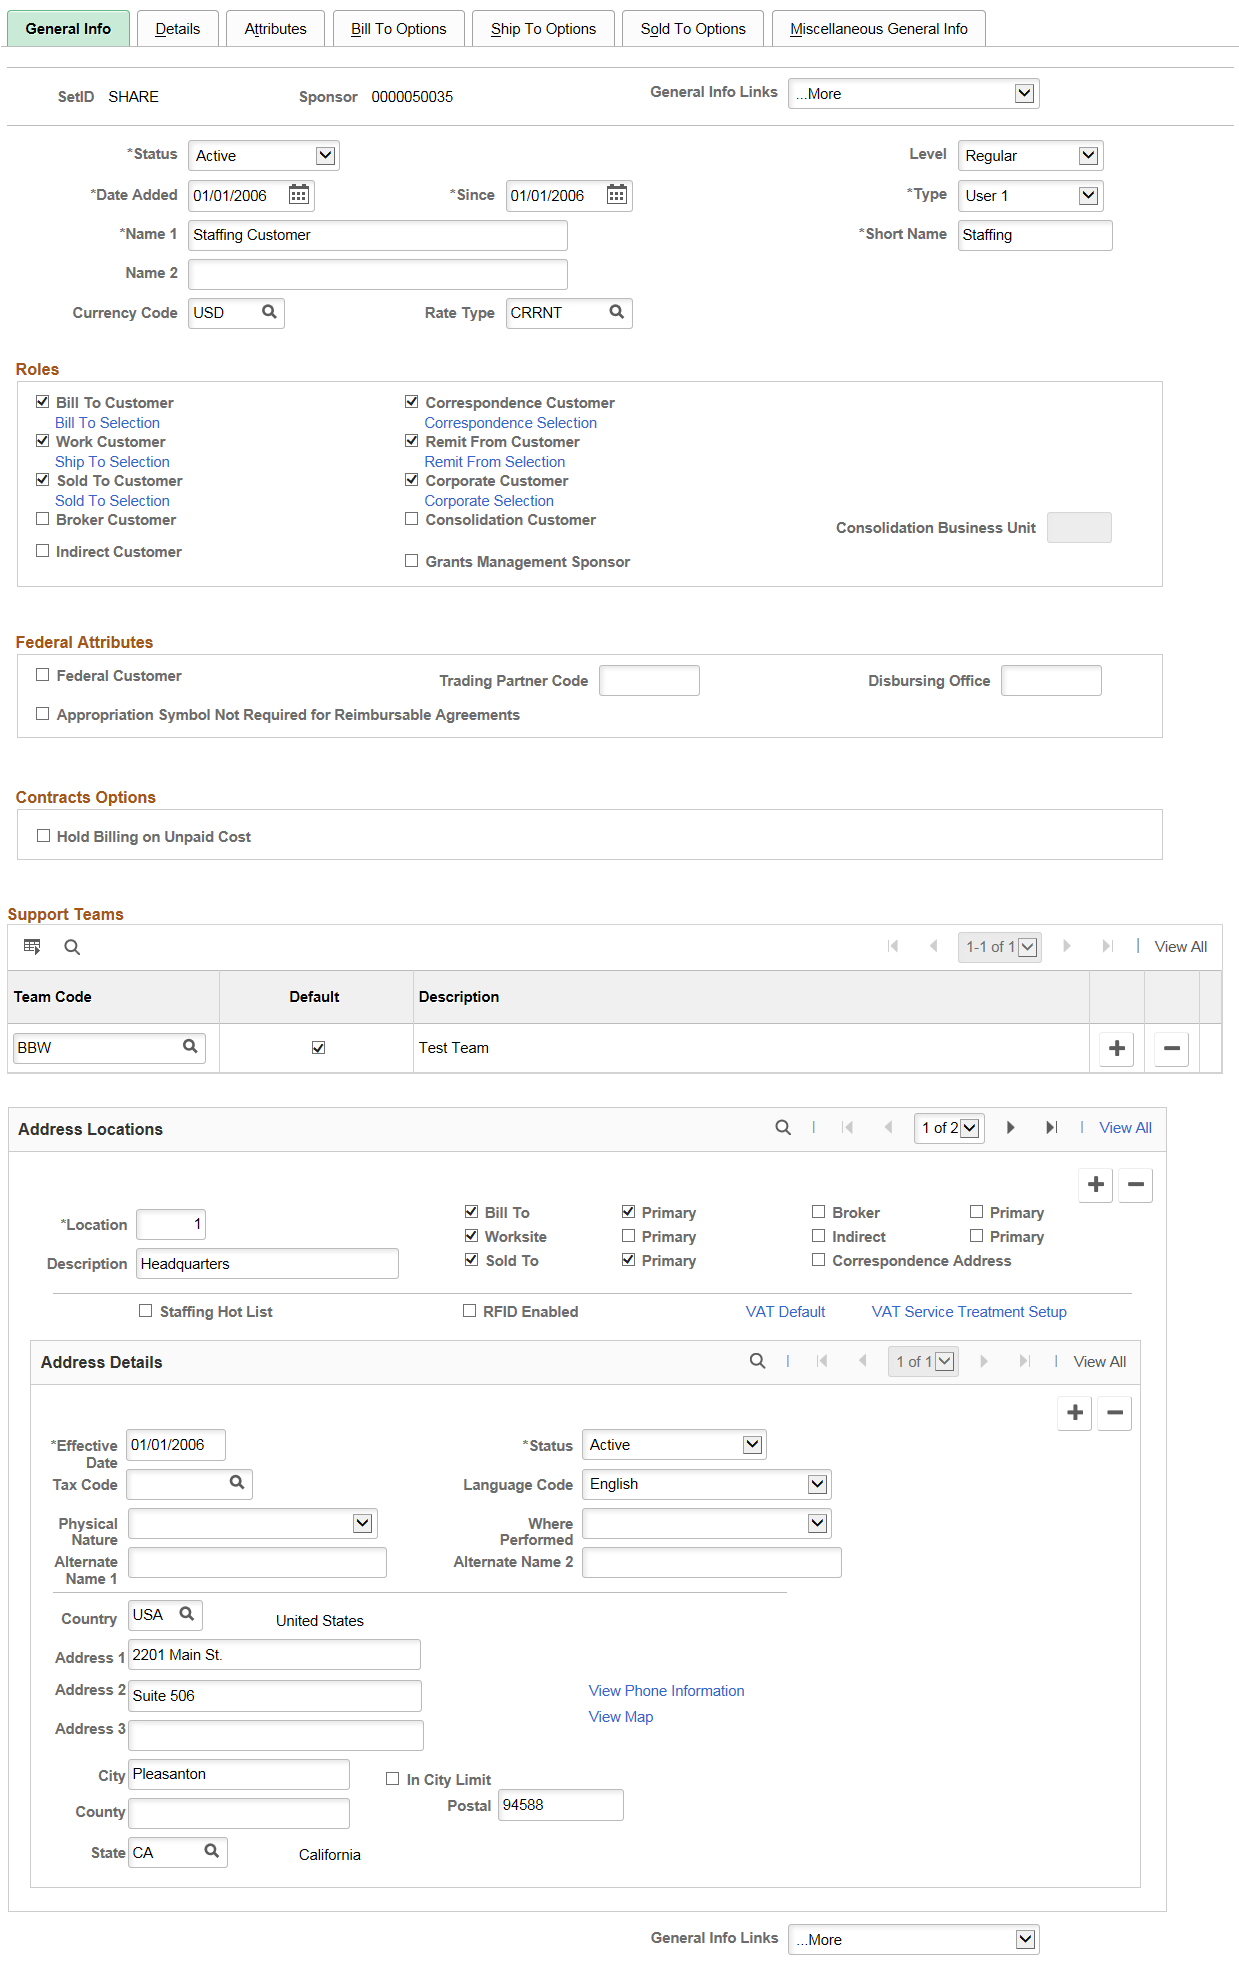This screenshot has height=1963, width=1239.
Task: Uncheck Default for Test Team
Action: (x=318, y=1047)
